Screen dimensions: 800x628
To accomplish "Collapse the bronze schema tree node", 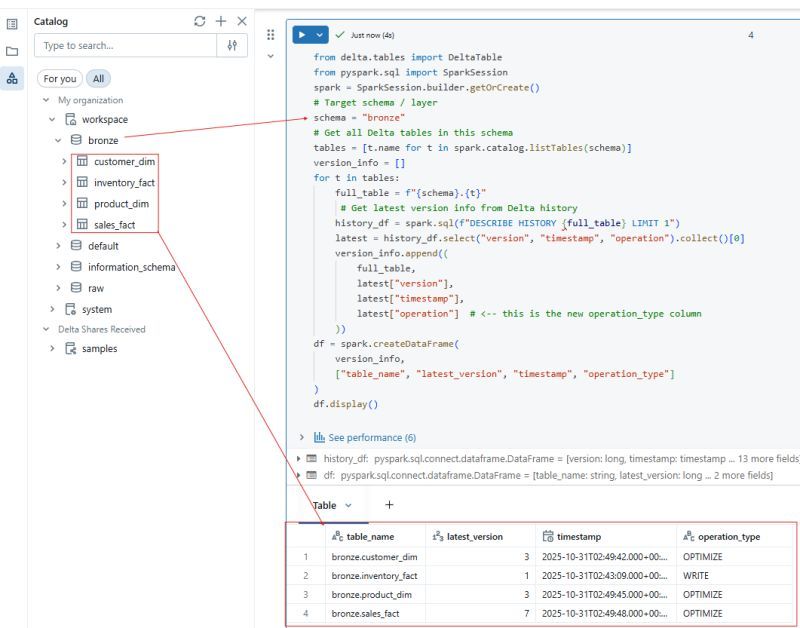I will coord(59,141).
